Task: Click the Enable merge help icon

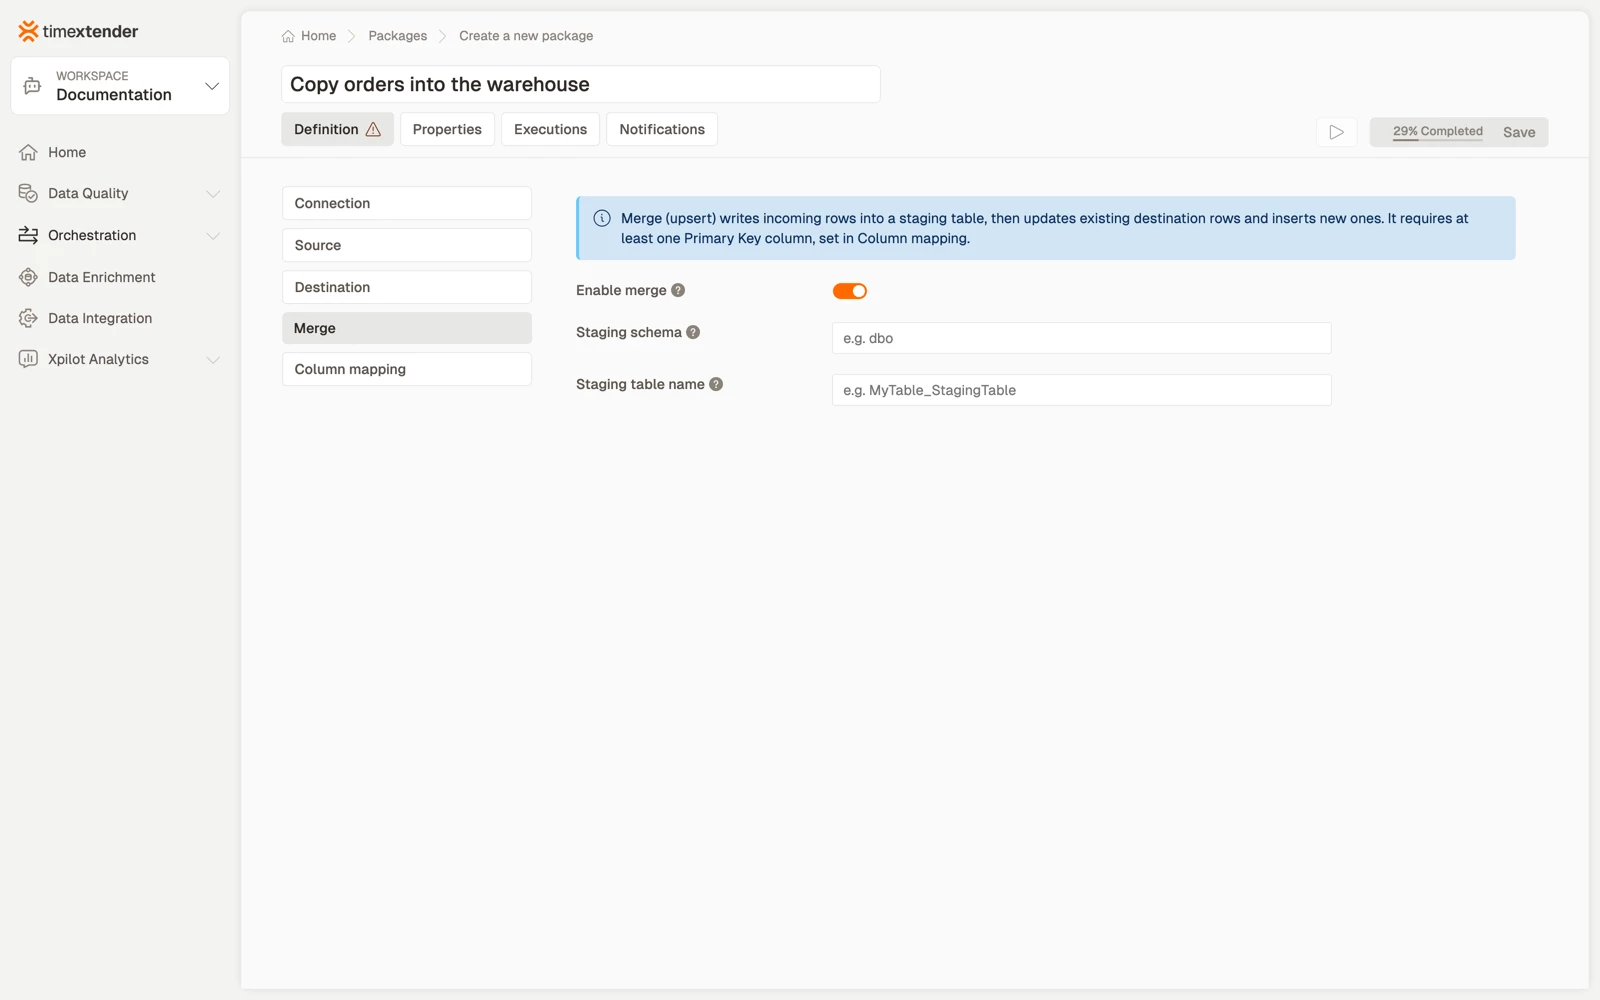Action: tap(678, 290)
